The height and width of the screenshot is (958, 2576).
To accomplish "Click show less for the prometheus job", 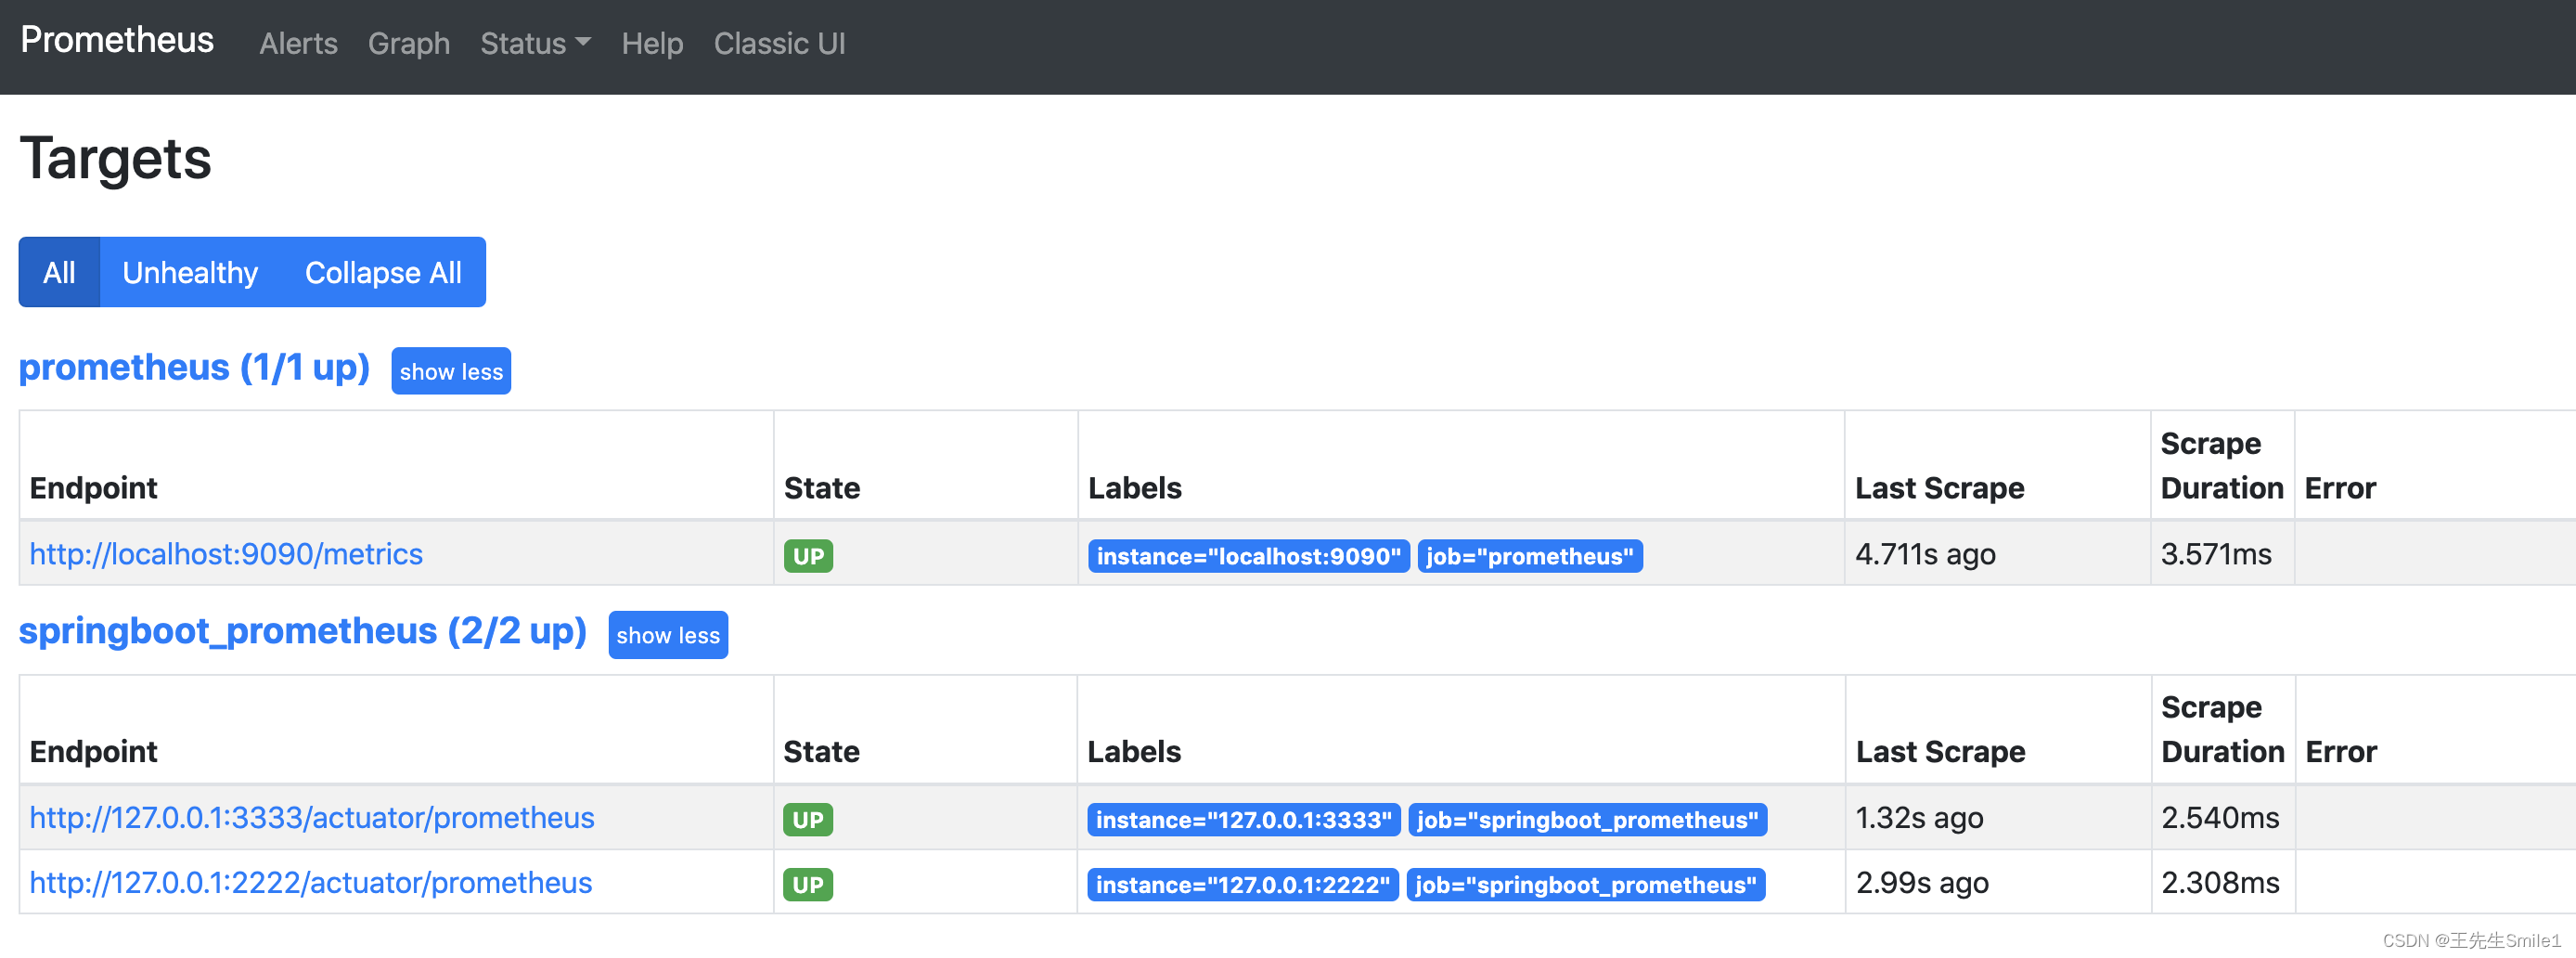I will click(451, 371).
